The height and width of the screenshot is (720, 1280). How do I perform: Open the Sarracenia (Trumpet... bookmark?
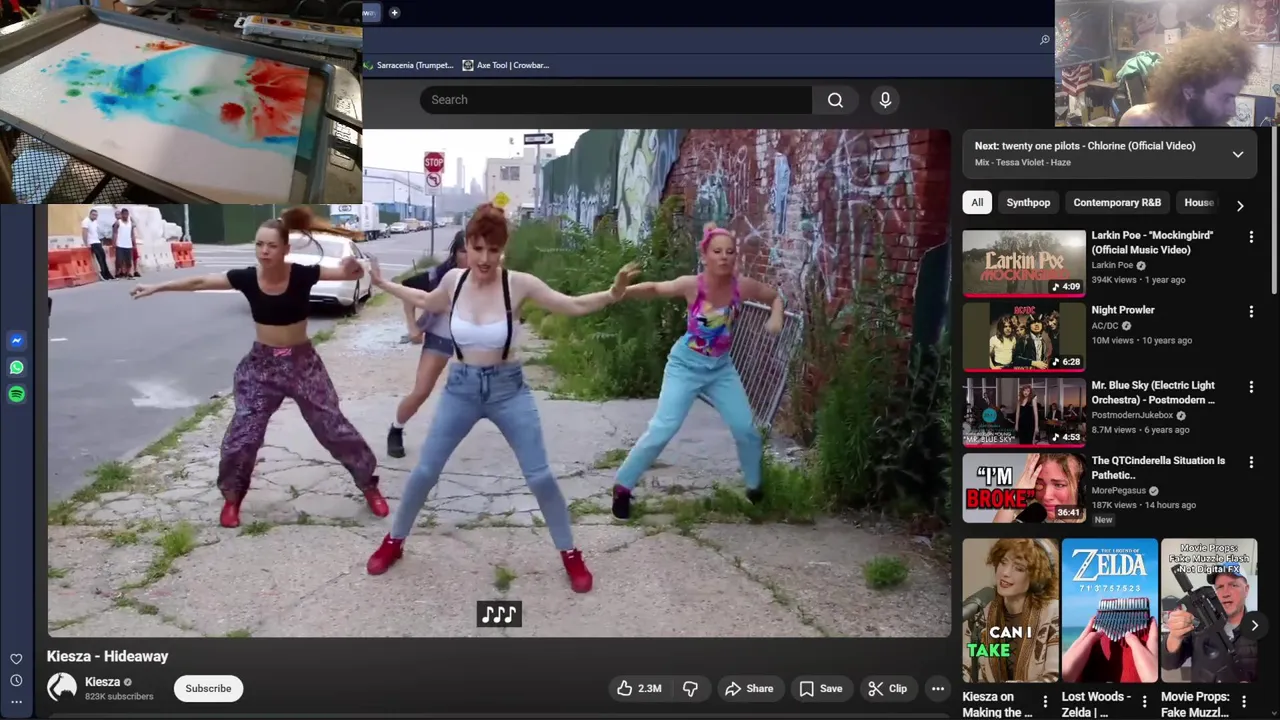click(408, 65)
